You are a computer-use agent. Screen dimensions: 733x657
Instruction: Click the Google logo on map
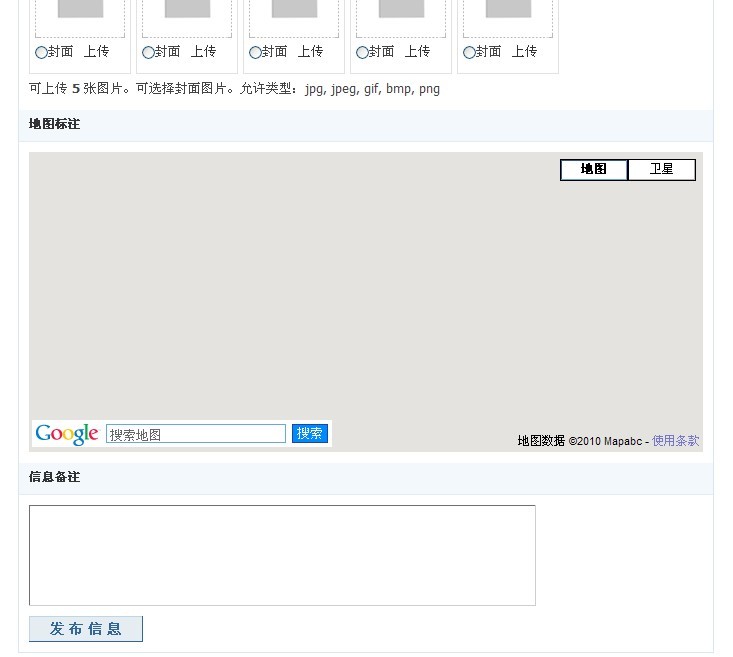(x=67, y=434)
